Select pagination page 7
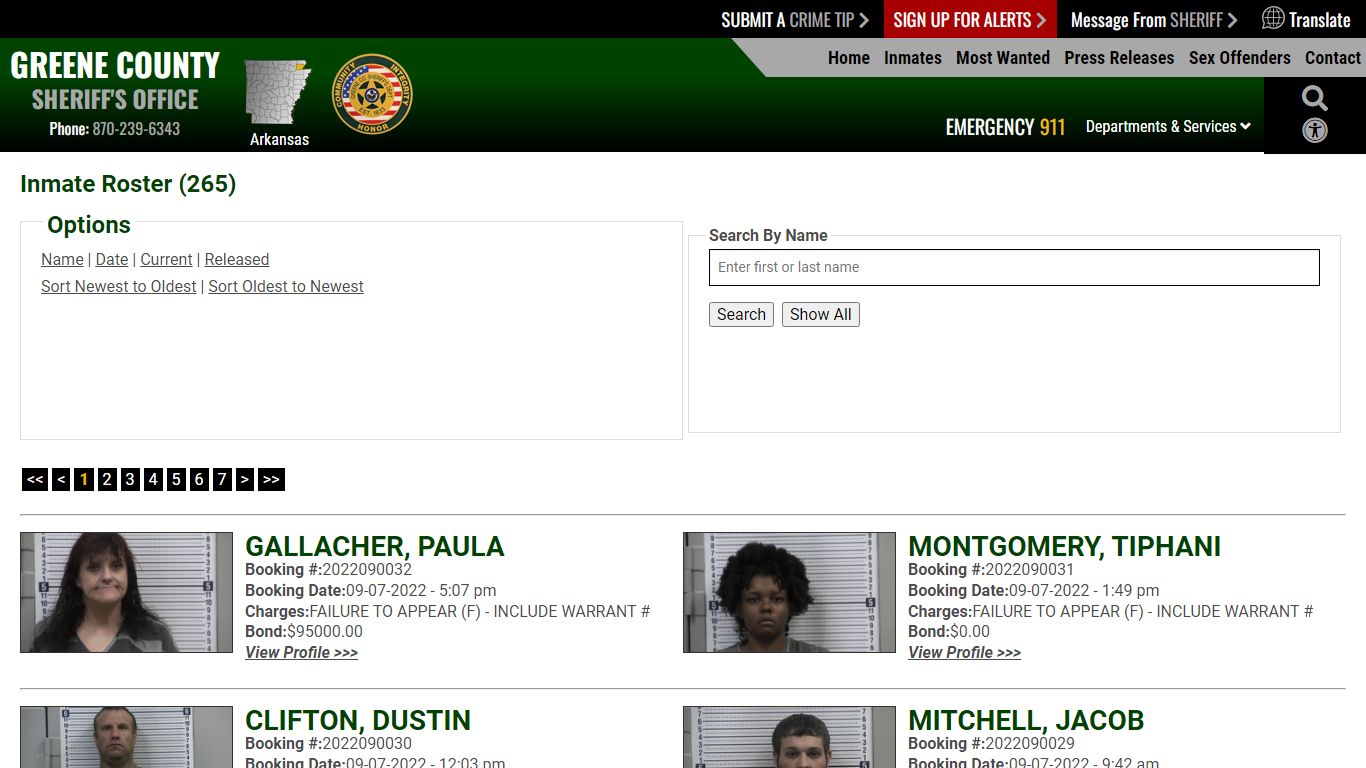This screenshot has width=1366, height=768. tap(222, 479)
